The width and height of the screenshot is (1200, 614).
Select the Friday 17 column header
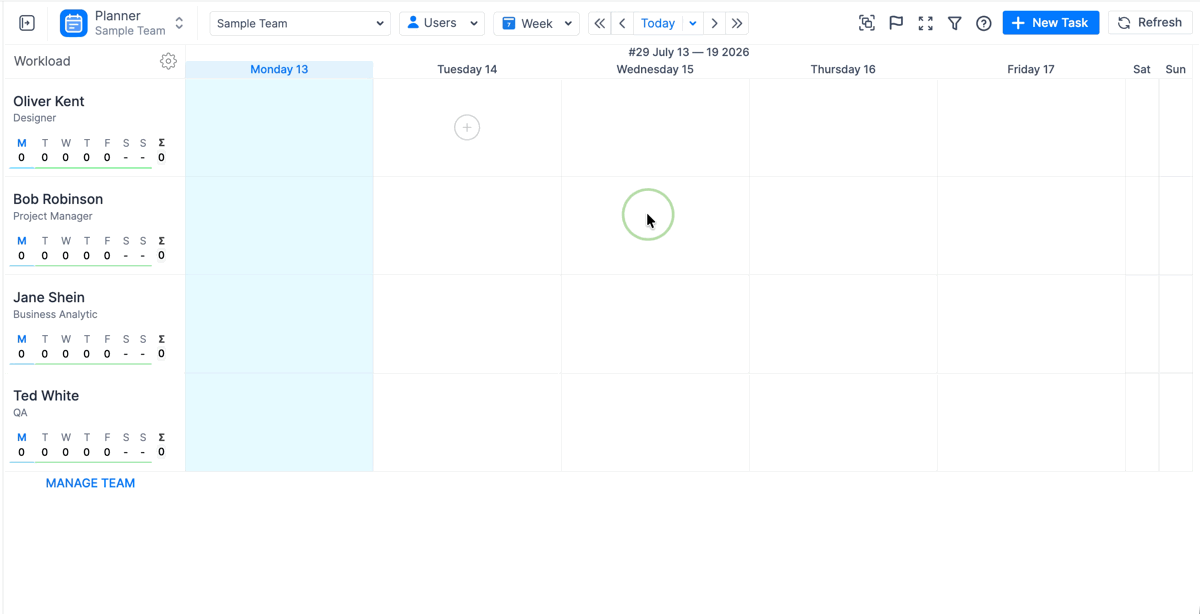(1031, 69)
